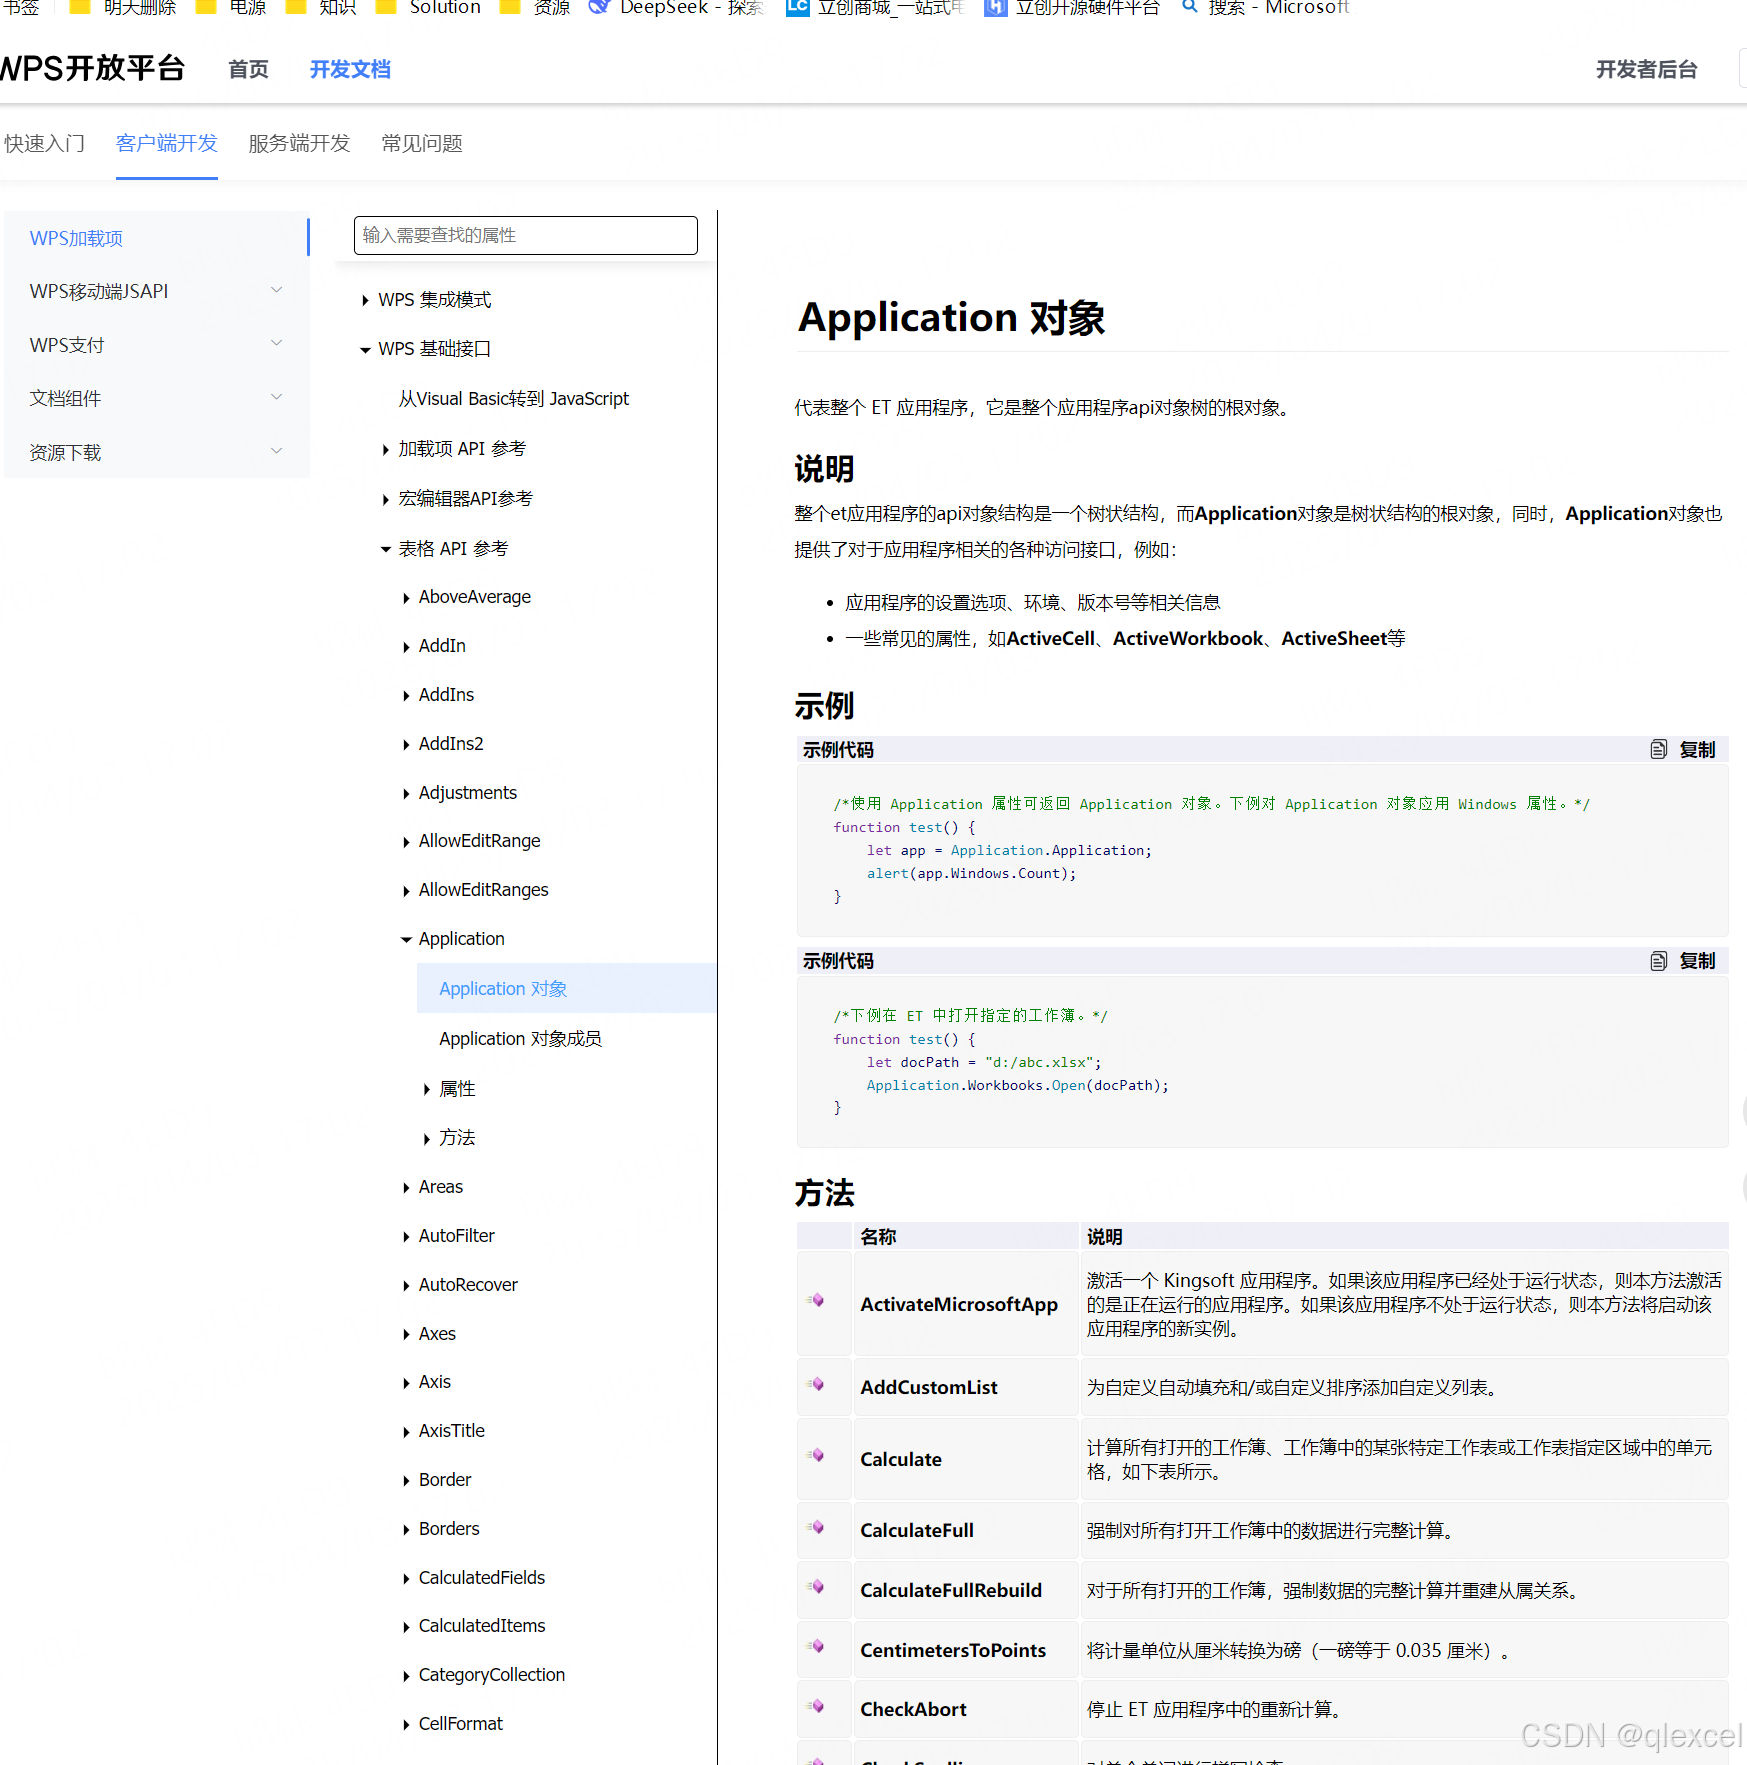Open AllowEditRanges tree item

coord(483,889)
